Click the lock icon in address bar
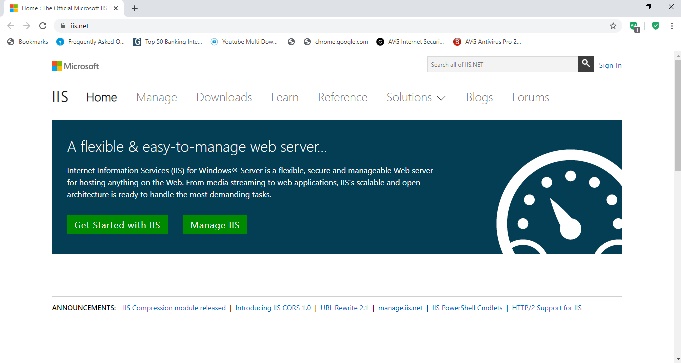This screenshot has height=363, width=681. click(x=63, y=26)
